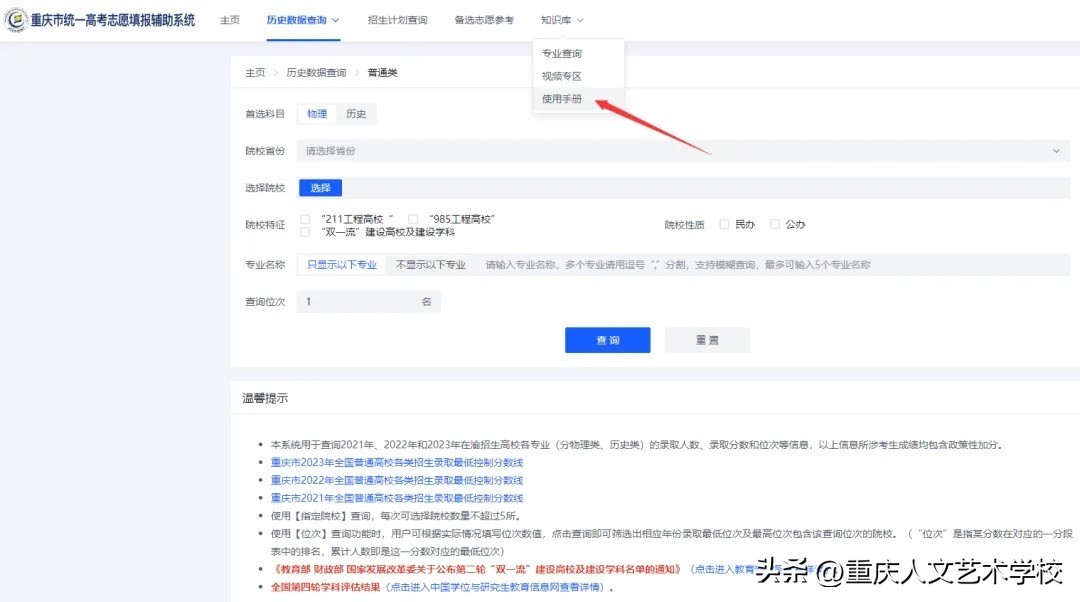Click the system logo icon at top left

coord(17,20)
